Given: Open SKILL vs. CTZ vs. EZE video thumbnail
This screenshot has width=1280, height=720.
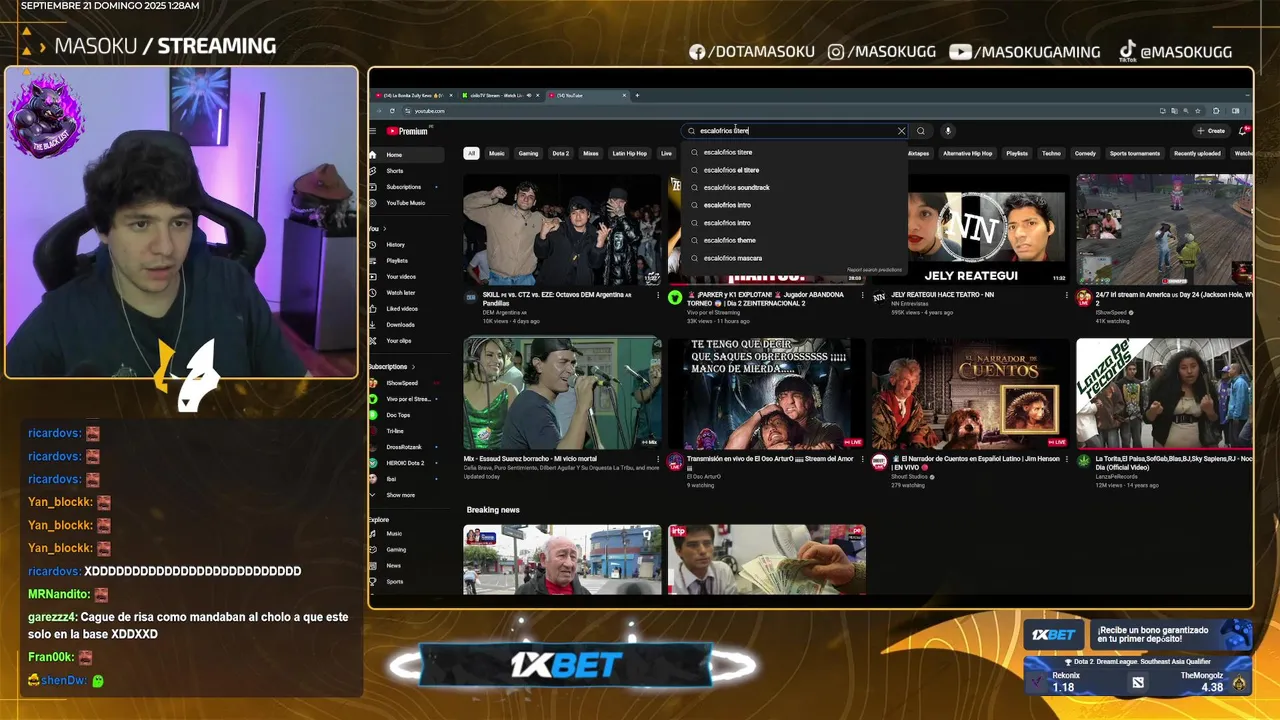Looking at the screenshot, I should (x=562, y=230).
